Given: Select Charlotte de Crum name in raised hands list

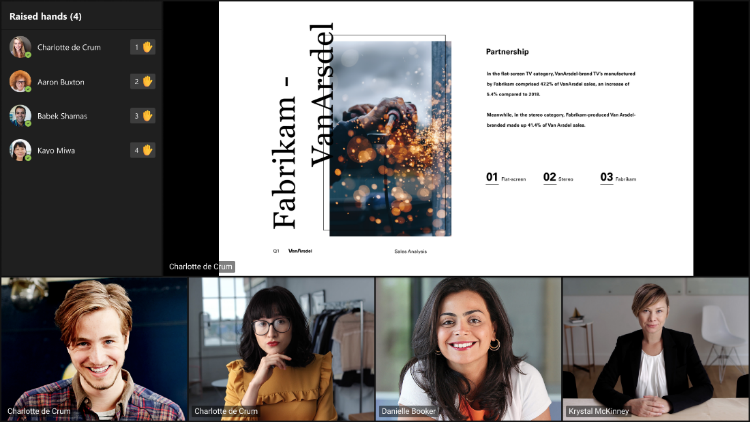Looking at the screenshot, I should pyautogui.click(x=69, y=47).
